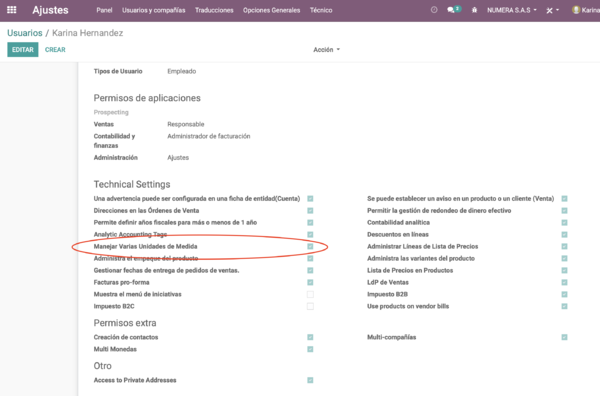Toggle Administra el empaque del producto checkbox

click(310, 259)
